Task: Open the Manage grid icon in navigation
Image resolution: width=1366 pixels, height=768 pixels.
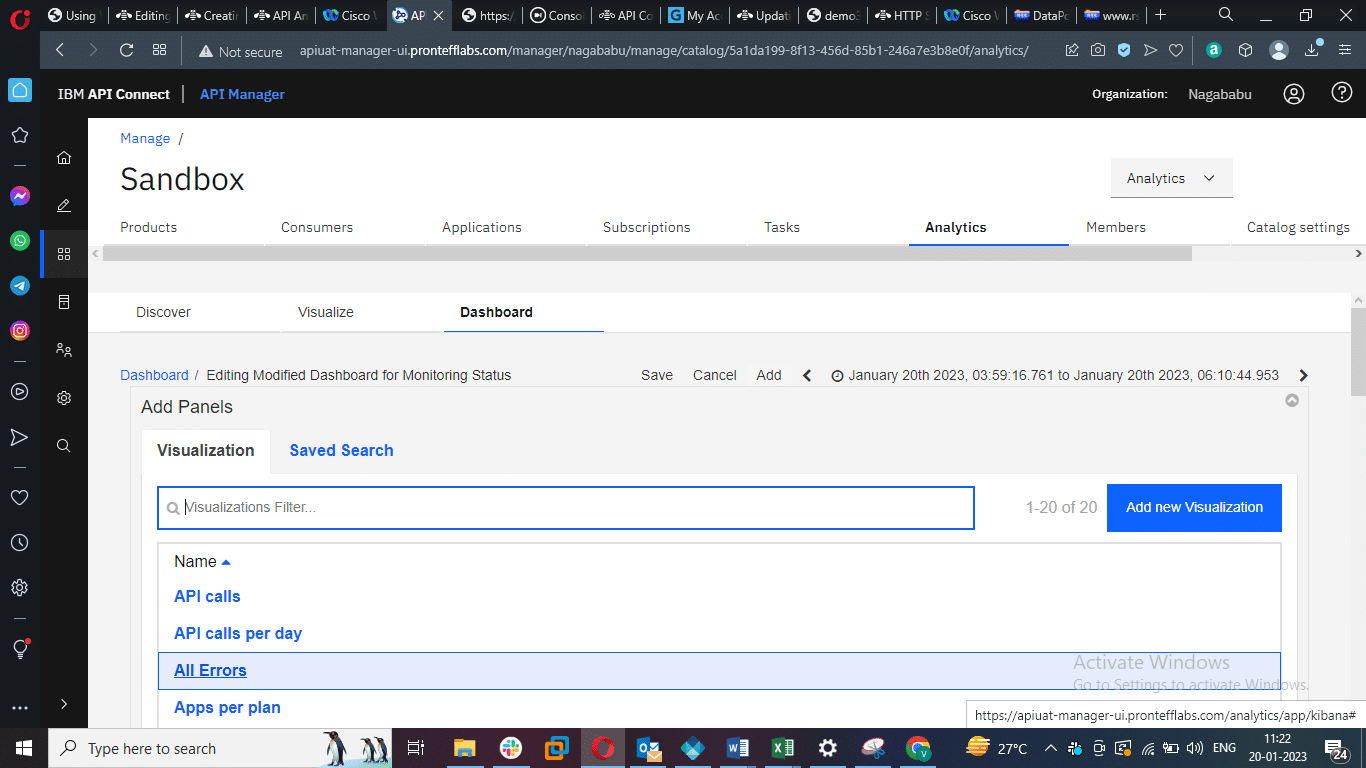Action: coord(64,254)
